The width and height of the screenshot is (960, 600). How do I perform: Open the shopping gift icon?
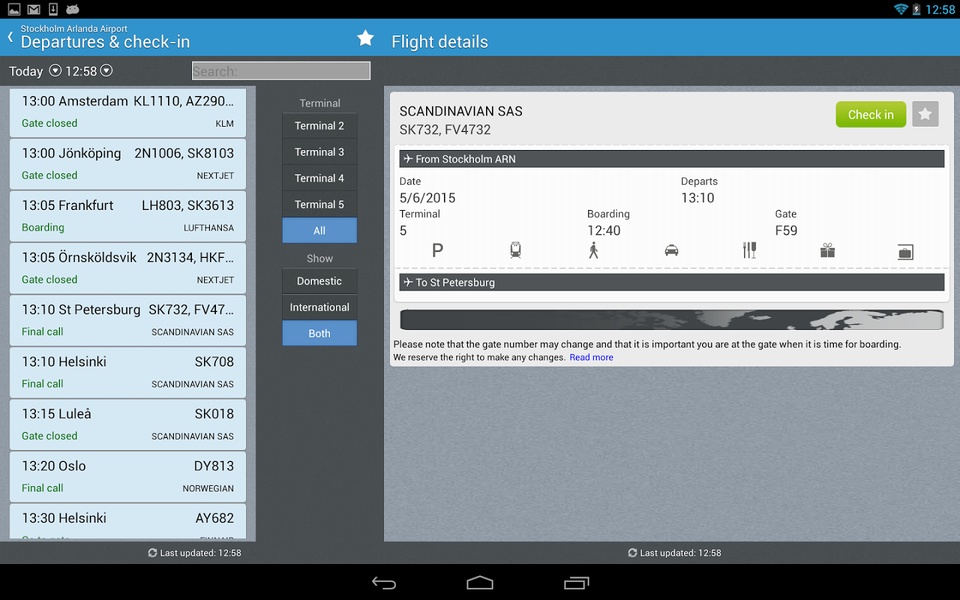pos(828,250)
